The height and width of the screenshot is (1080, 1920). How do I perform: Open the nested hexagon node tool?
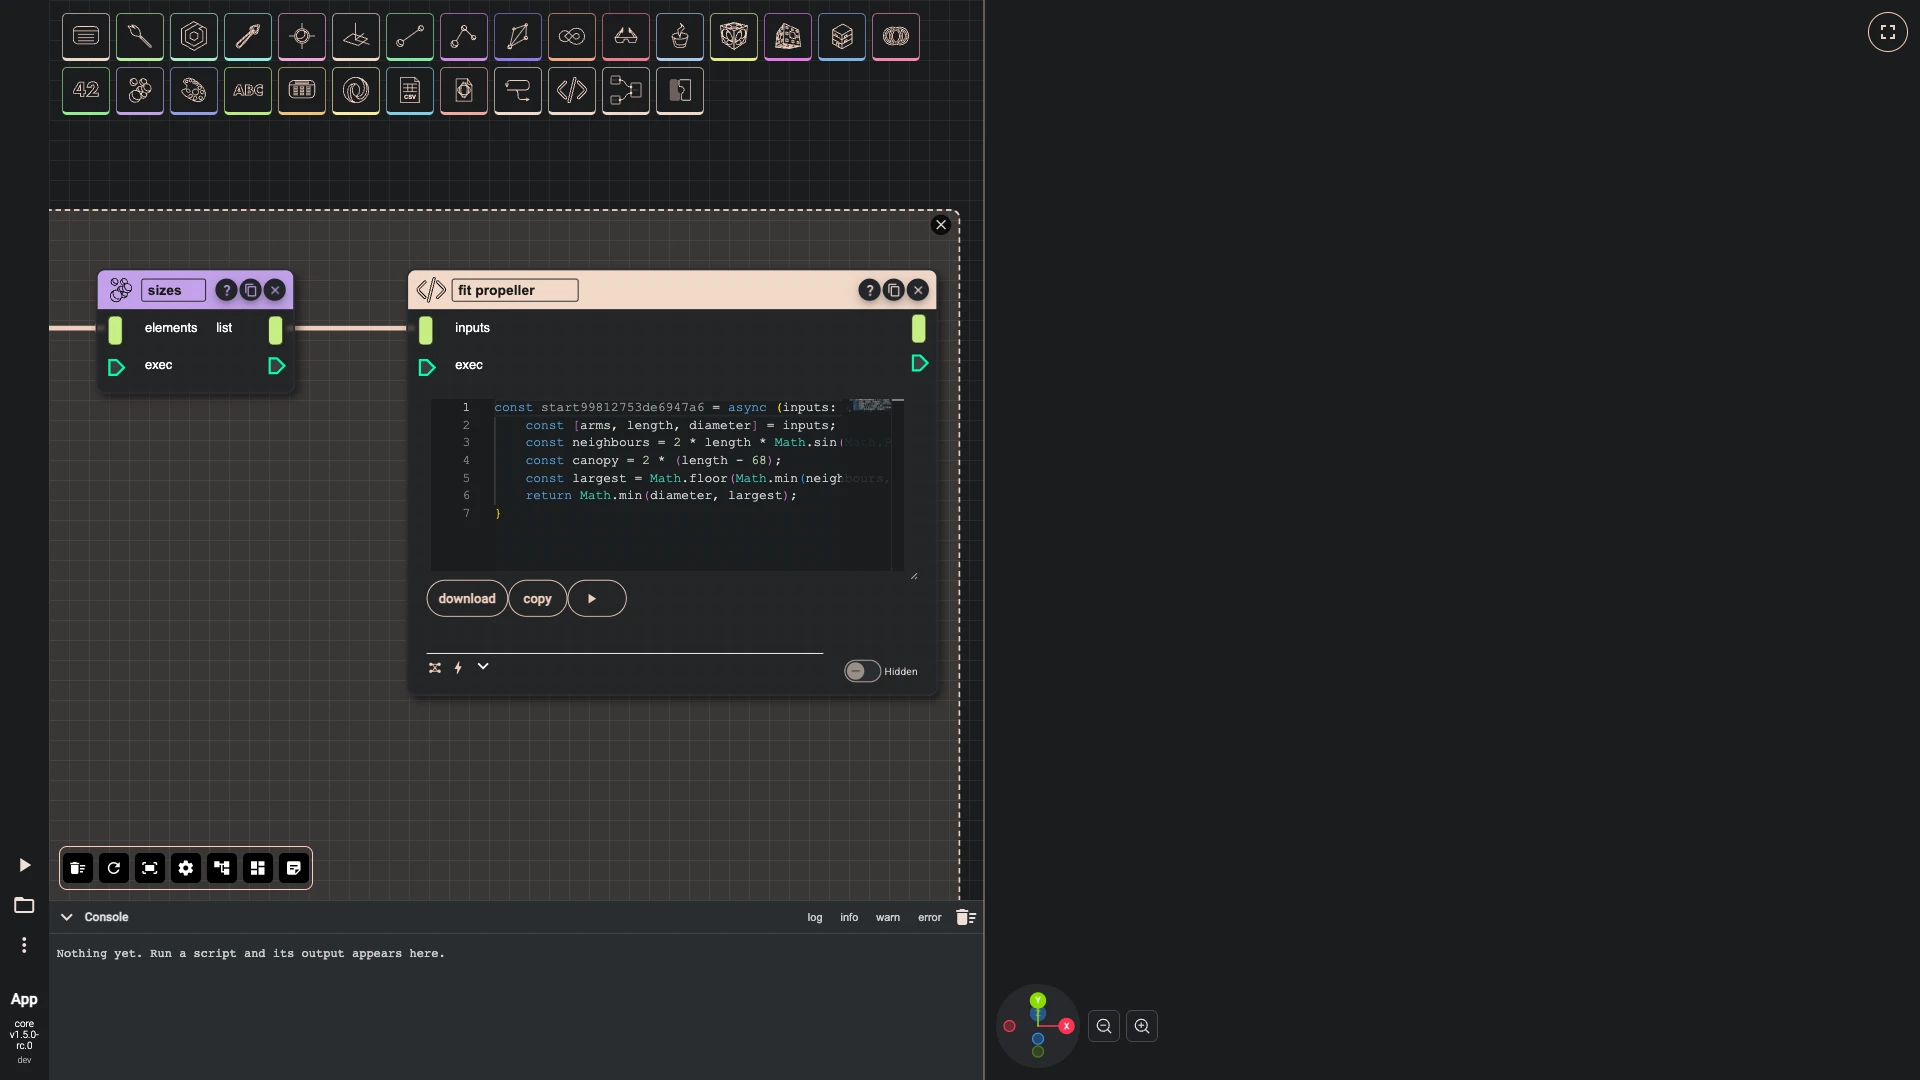pyautogui.click(x=194, y=37)
